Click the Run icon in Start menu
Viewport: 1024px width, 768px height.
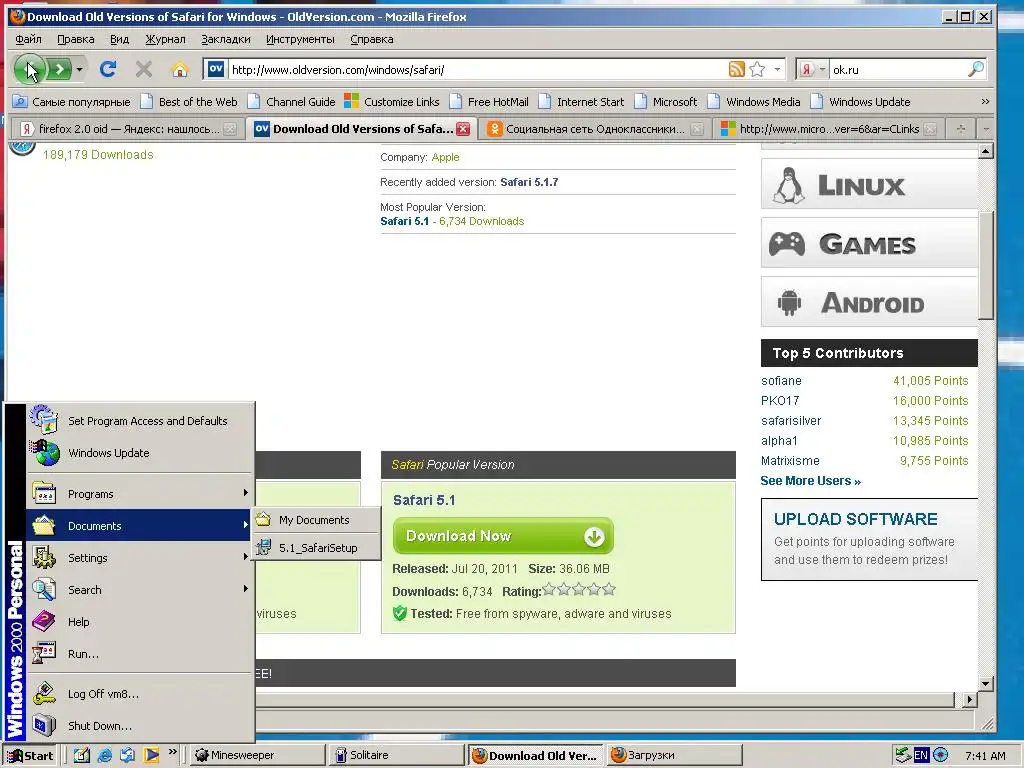[44, 653]
